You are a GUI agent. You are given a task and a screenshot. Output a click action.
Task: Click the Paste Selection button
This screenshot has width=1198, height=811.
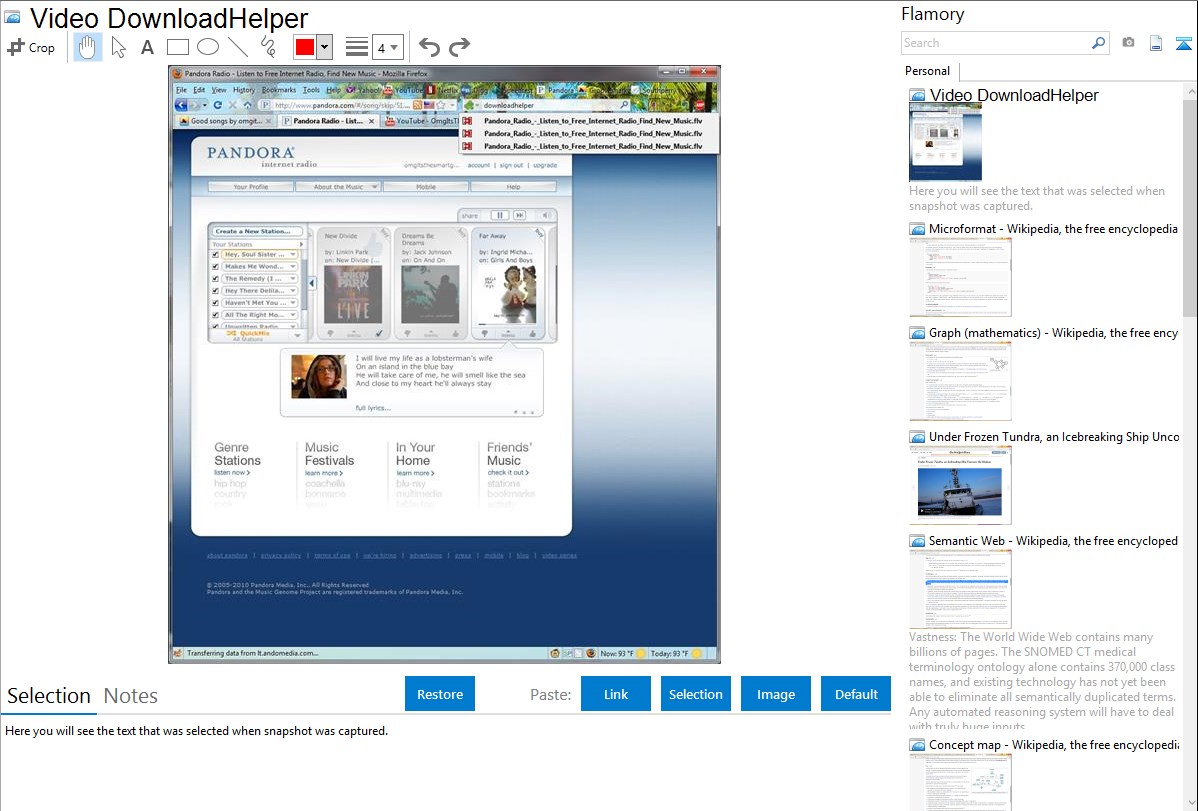click(695, 694)
